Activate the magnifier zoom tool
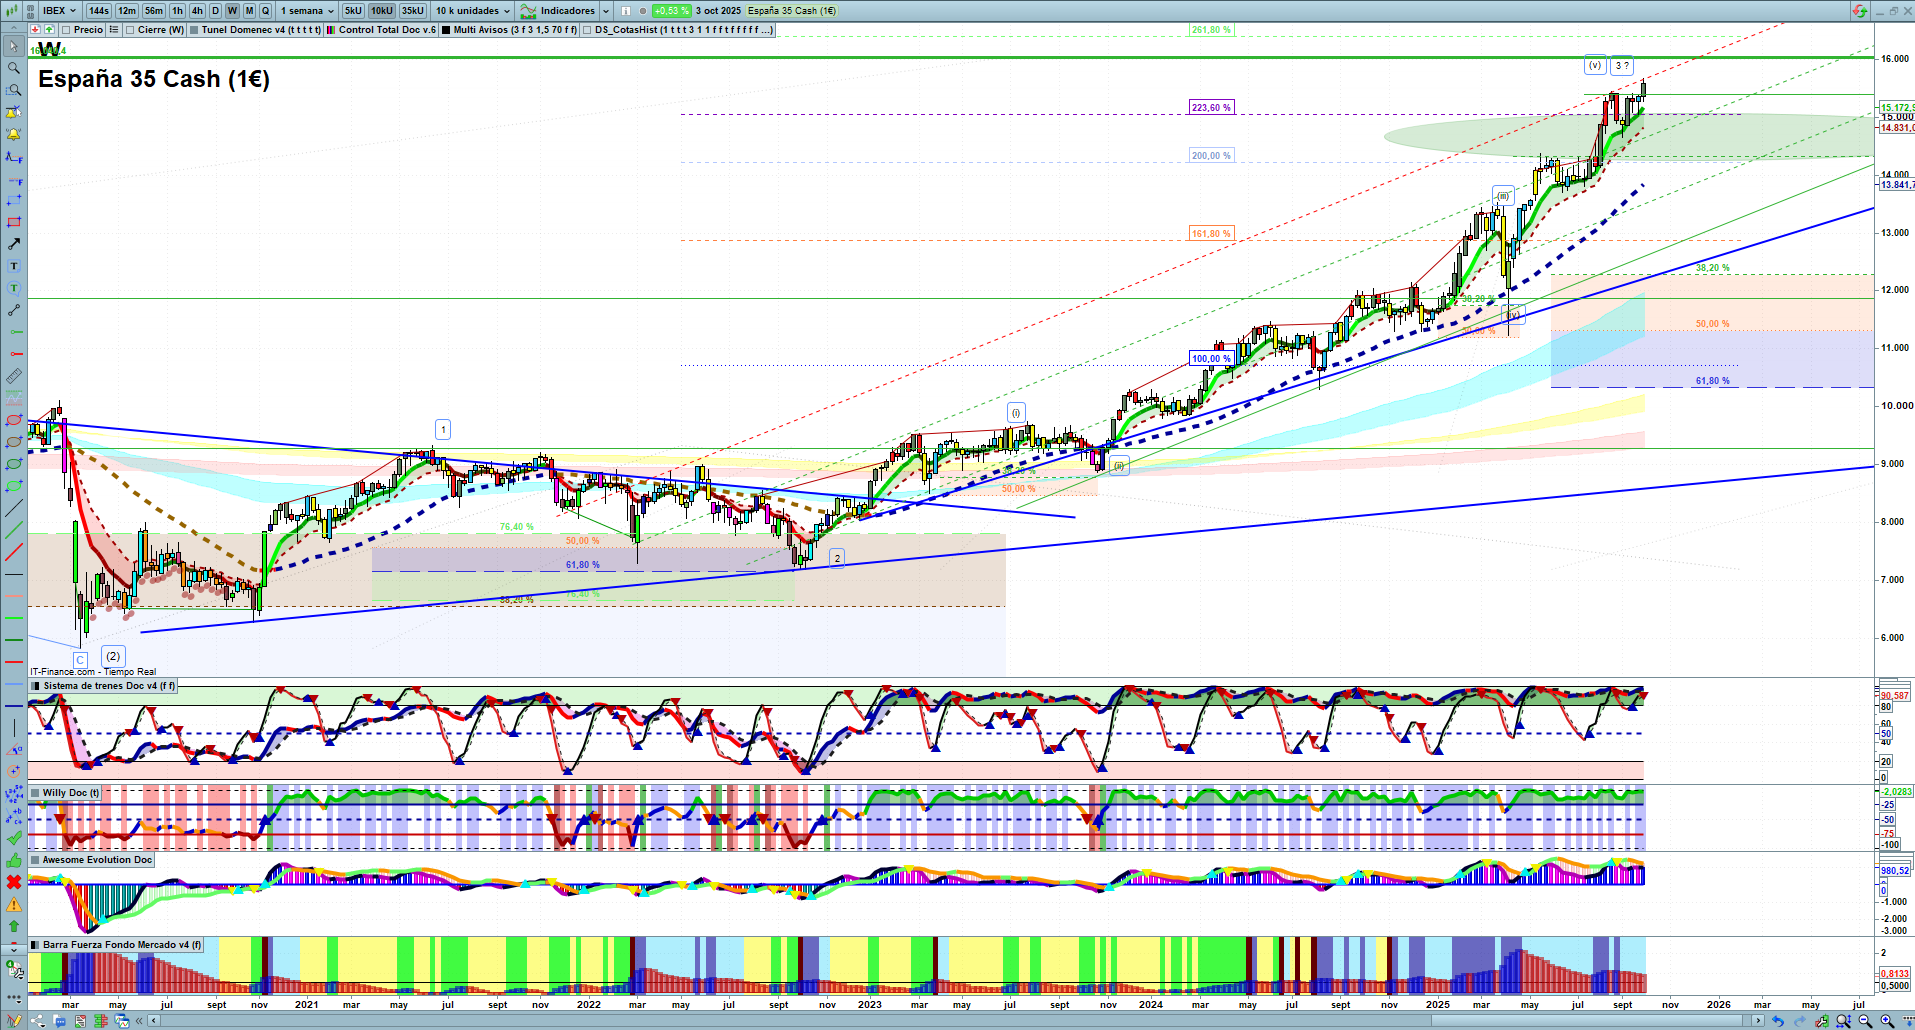 coord(14,68)
